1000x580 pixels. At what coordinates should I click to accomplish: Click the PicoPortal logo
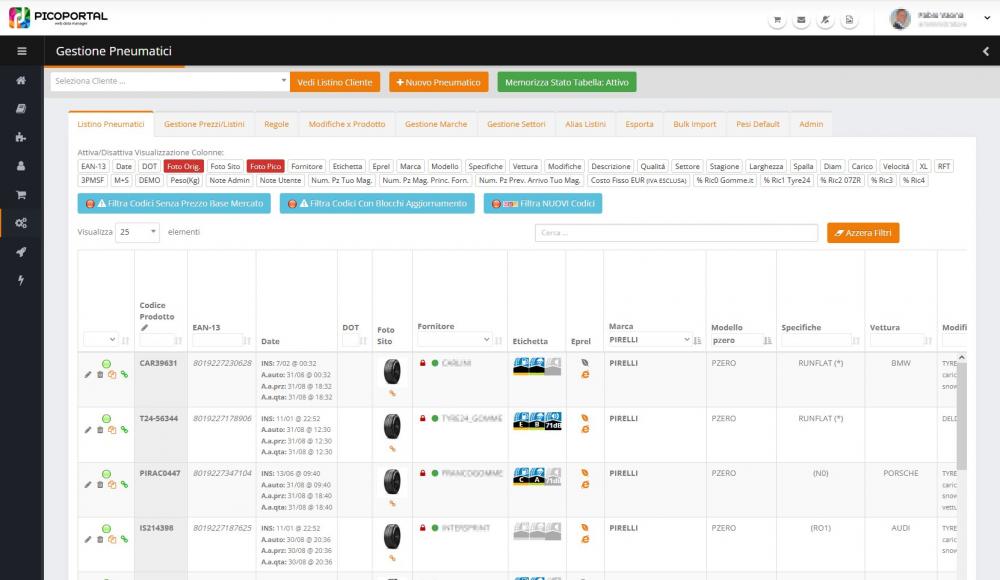pos(58,17)
